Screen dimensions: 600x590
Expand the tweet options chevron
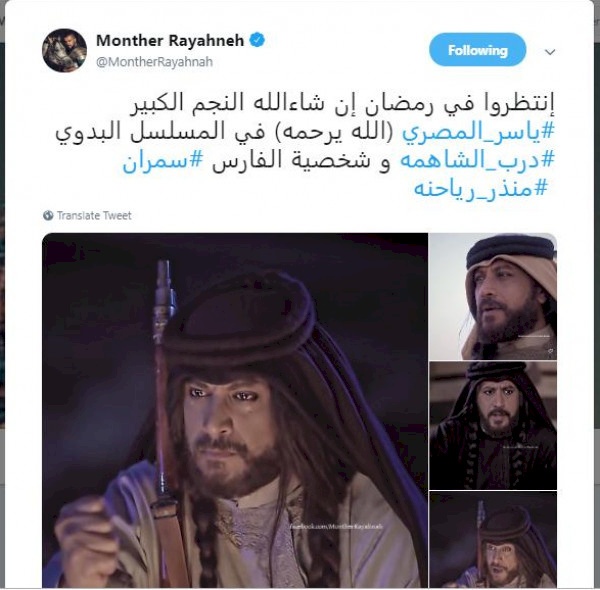(x=550, y=52)
